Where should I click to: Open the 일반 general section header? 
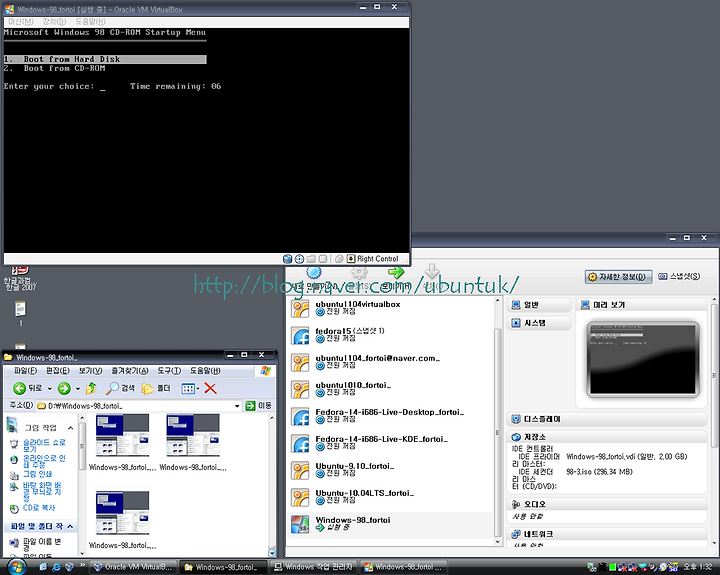point(539,305)
